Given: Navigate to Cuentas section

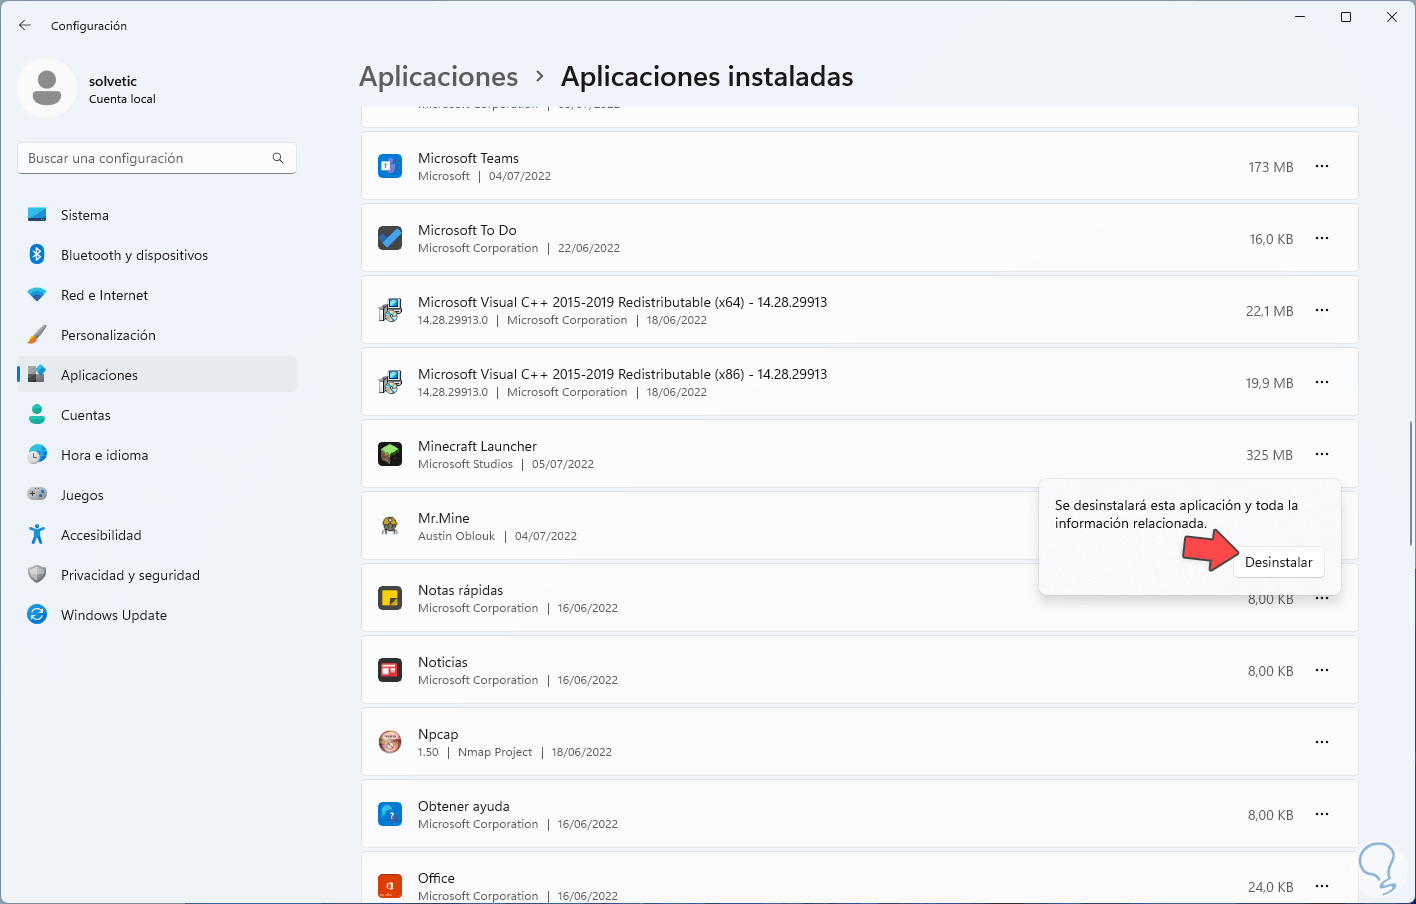Looking at the screenshot, I should (157, 415).
